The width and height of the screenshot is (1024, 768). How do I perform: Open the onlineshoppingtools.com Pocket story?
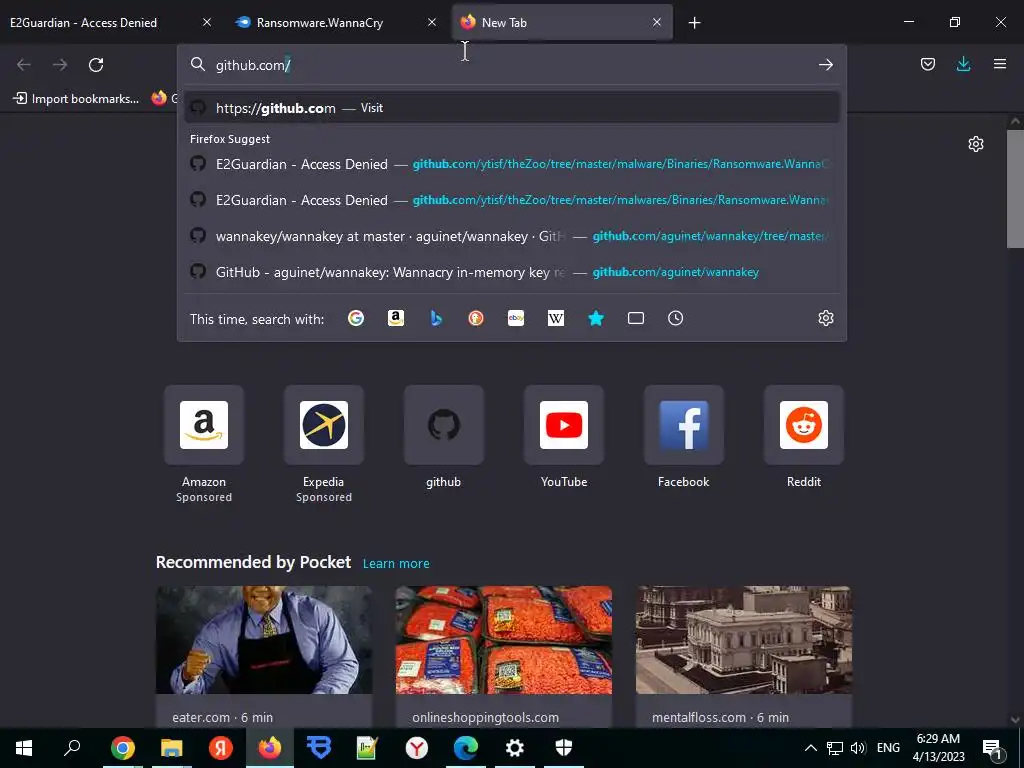pos(504,656)
